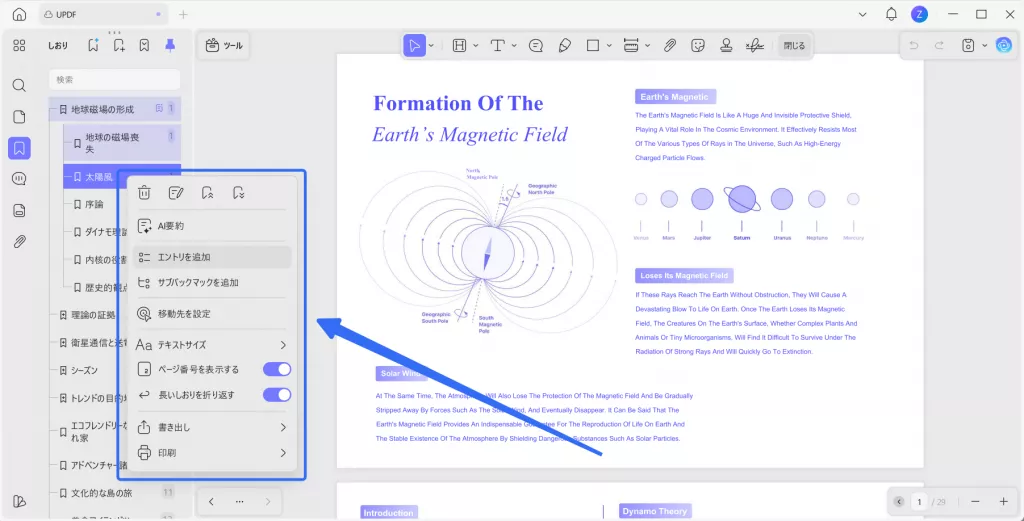Screen dimensions: 1024x521
Task: Open the sticker tool
Action: (x=698, y=46)
